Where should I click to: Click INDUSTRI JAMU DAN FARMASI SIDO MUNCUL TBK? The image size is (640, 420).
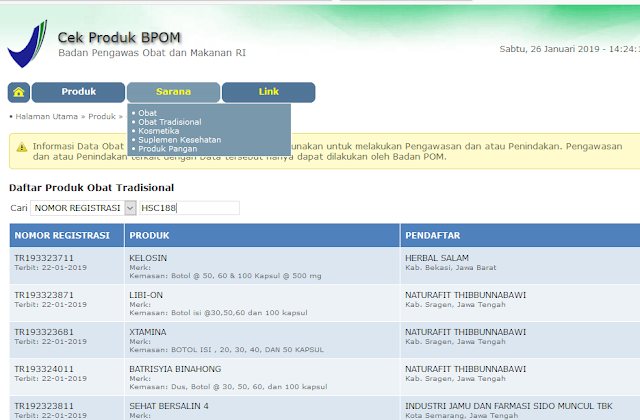(509, 406)
